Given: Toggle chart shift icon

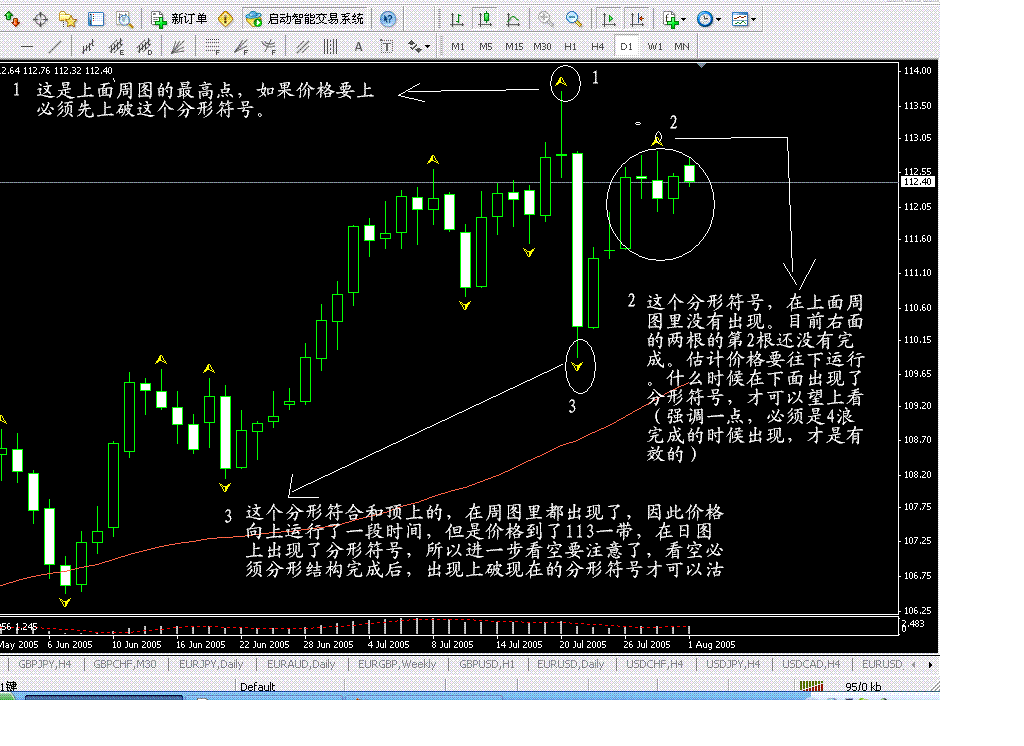Looking at the screenshot, I should [637, 19].
